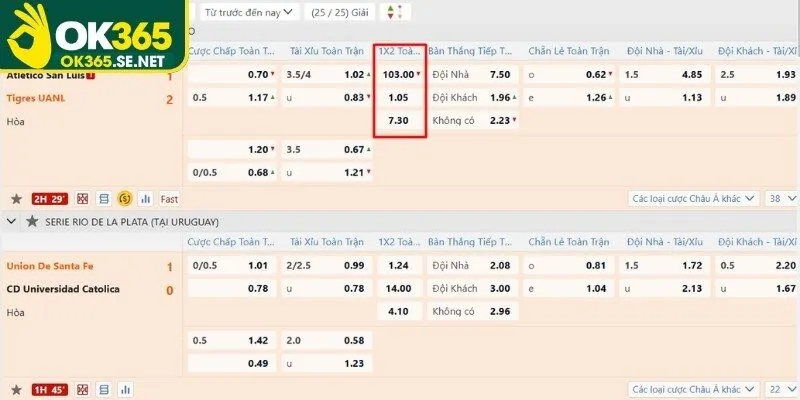800x400 pixels.
Task: Select away over 0.5 odds 2.20
Action: click(x=758, y=265)
